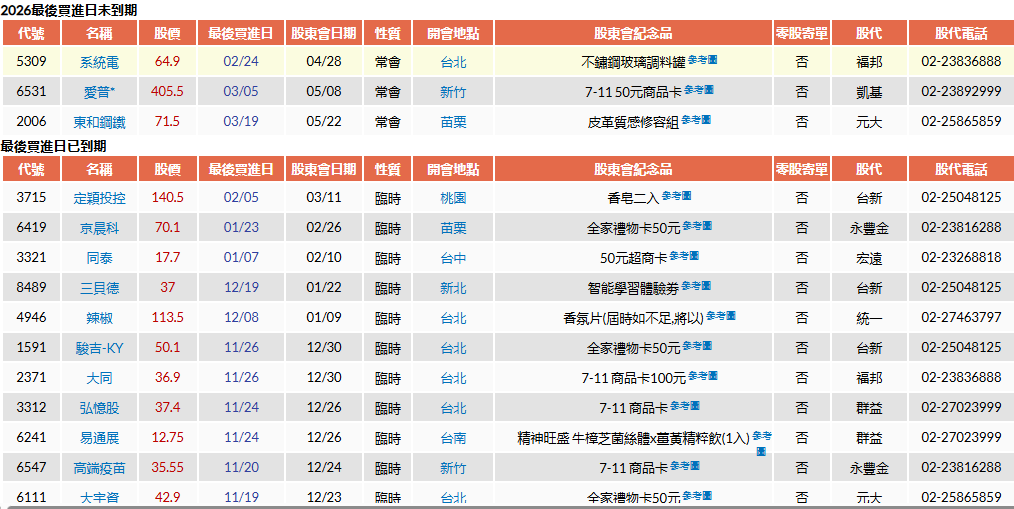Click share price 140.5
Image resolution: width=1014 pixels, height=509 pixels.
[x=167, y=198]
